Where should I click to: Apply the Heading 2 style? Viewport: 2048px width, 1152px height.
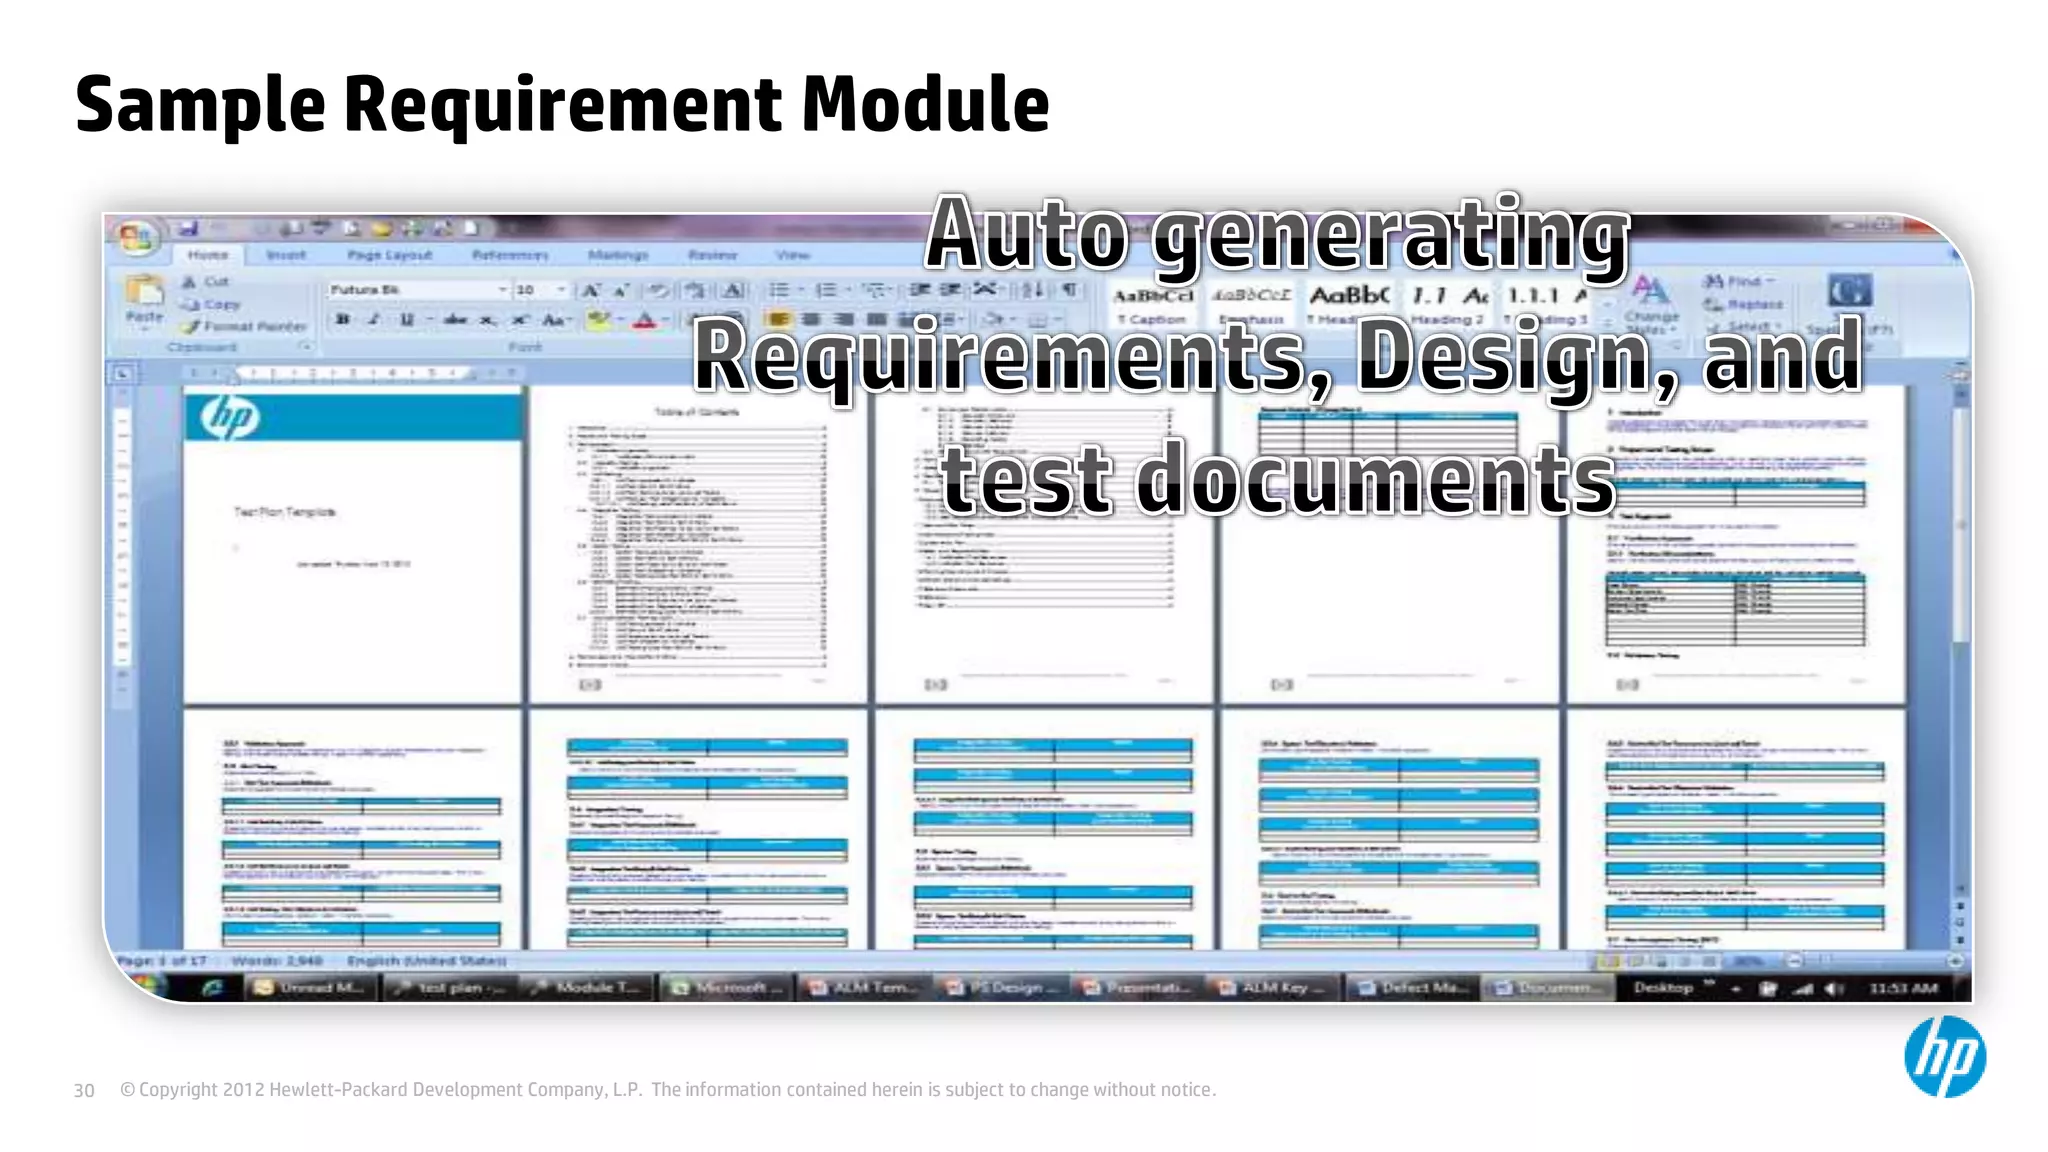pyautogui.click(x=1447, y=306)
